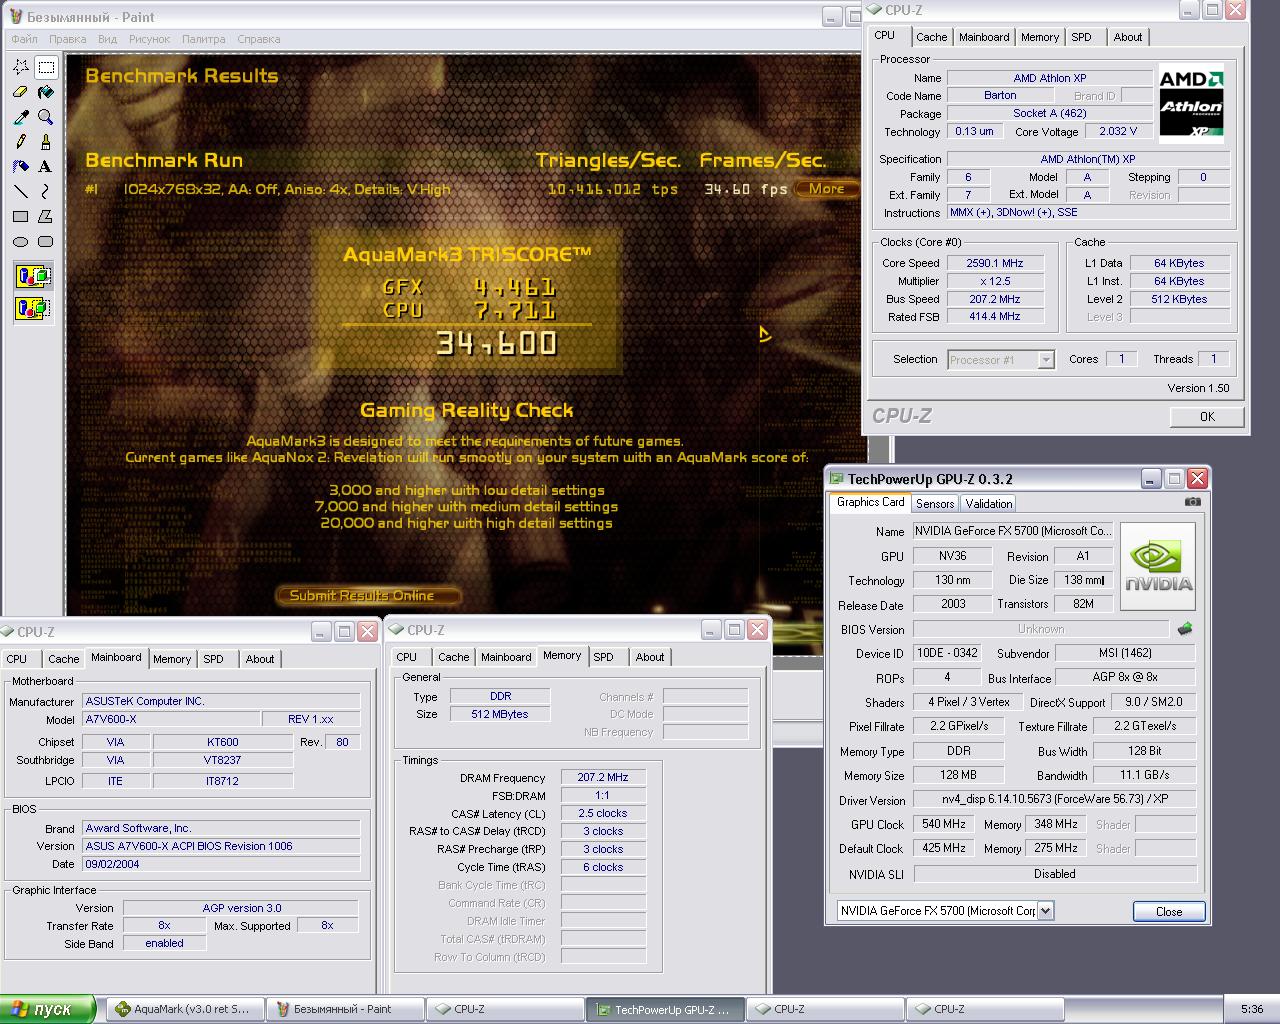Click Close button in GPU-Z
Image resolution: width=1280 pixels, height=1024 pixels.
point(1169,911)
